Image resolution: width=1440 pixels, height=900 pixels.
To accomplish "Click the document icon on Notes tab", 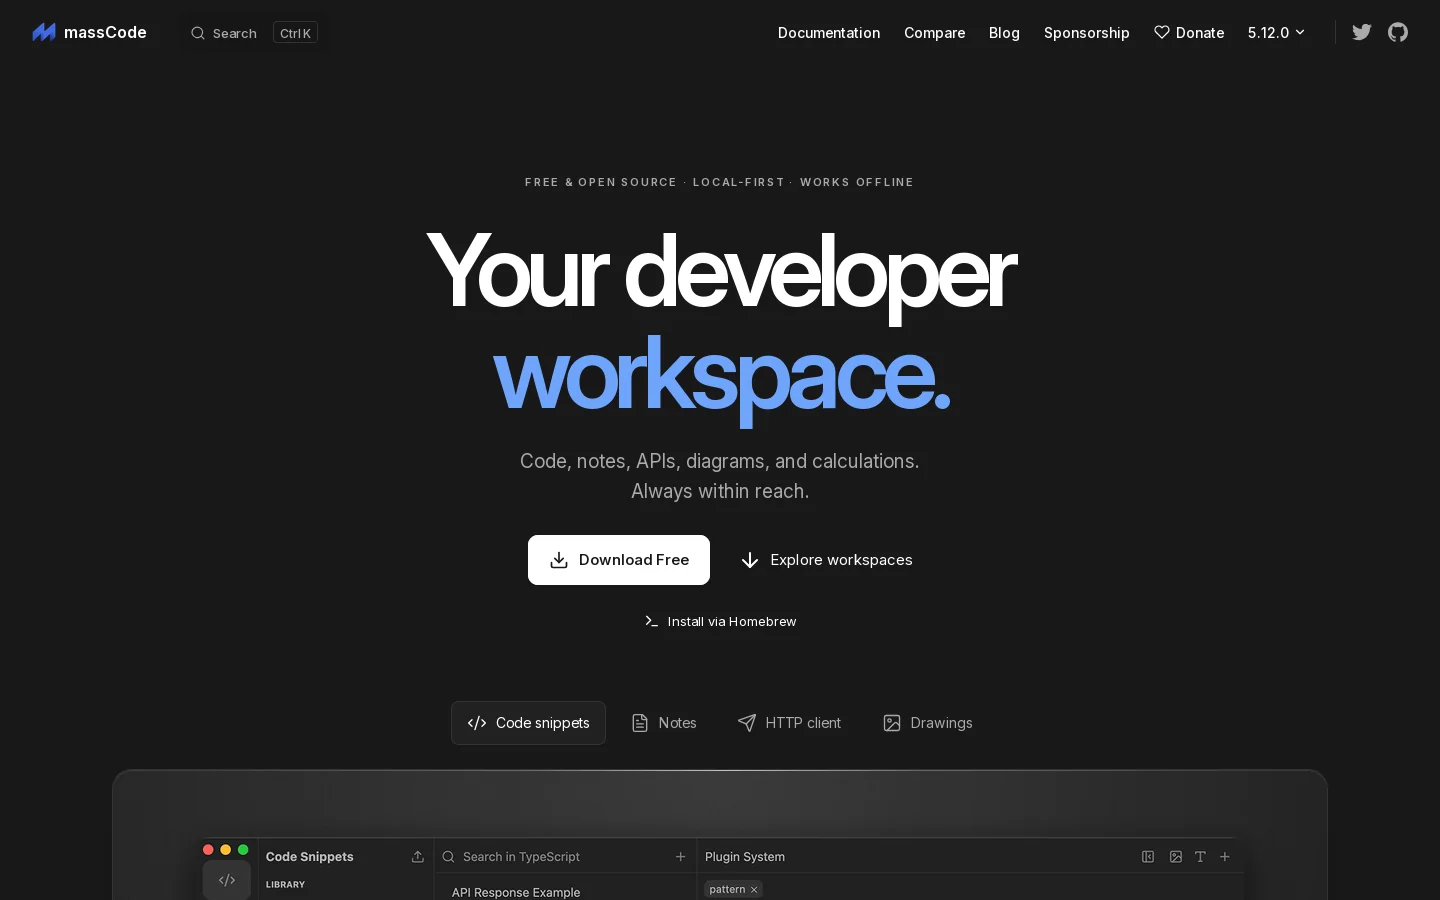I will [x=640, y=723].
